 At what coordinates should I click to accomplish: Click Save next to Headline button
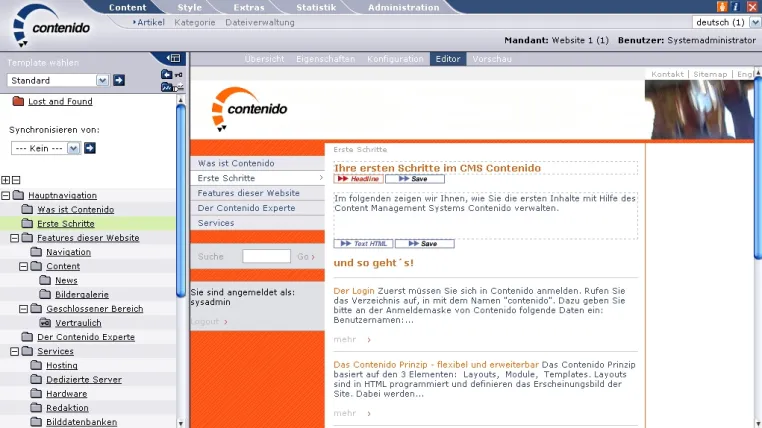click(415, 179)
